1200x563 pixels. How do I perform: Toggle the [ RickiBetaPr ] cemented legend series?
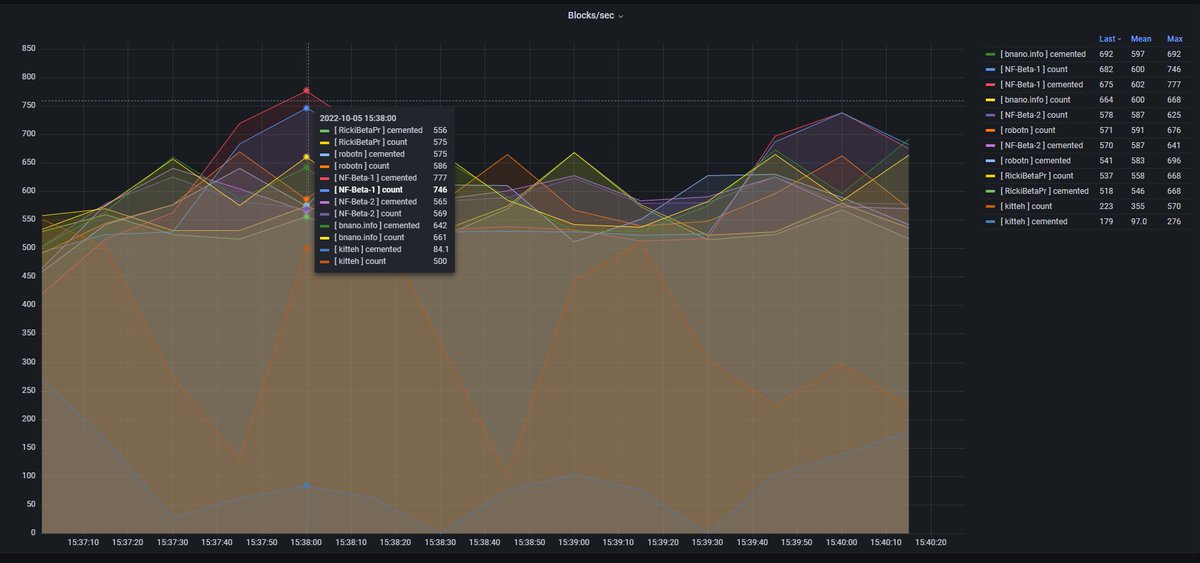coord(1044,191)
